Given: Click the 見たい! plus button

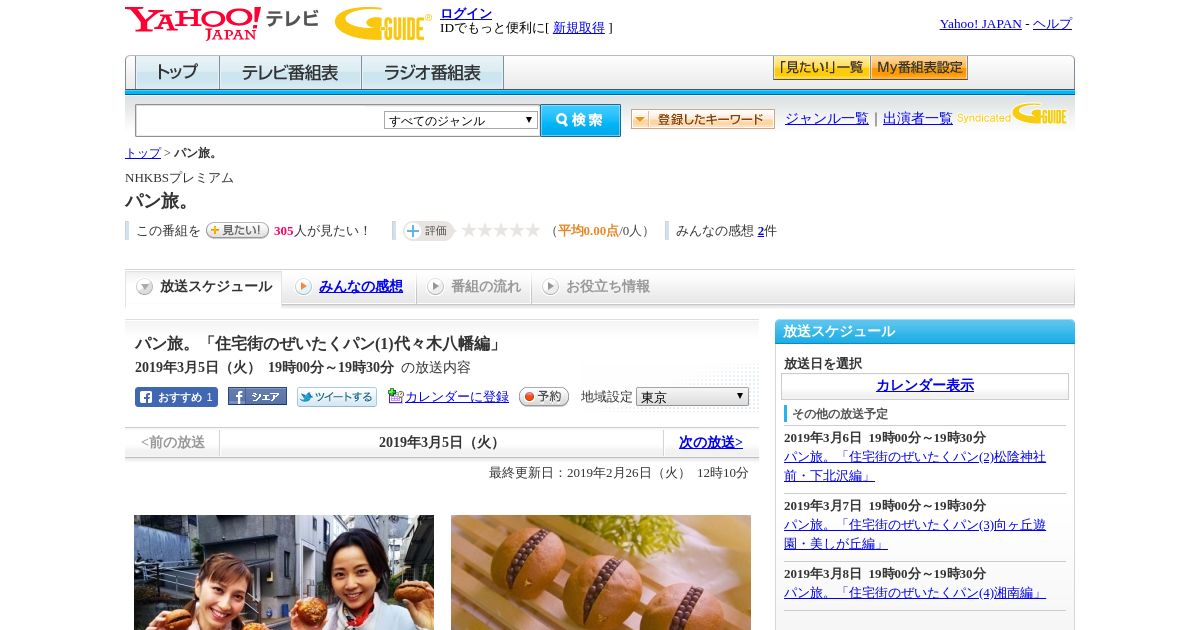Looking at the screenshot, I should [237, 230].
